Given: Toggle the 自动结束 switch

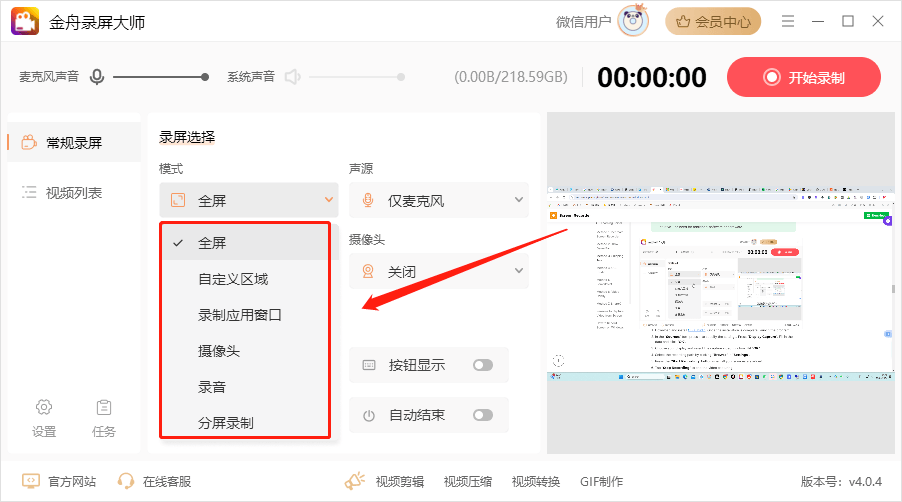Looking at the screenshot, I should pos(483,415).
